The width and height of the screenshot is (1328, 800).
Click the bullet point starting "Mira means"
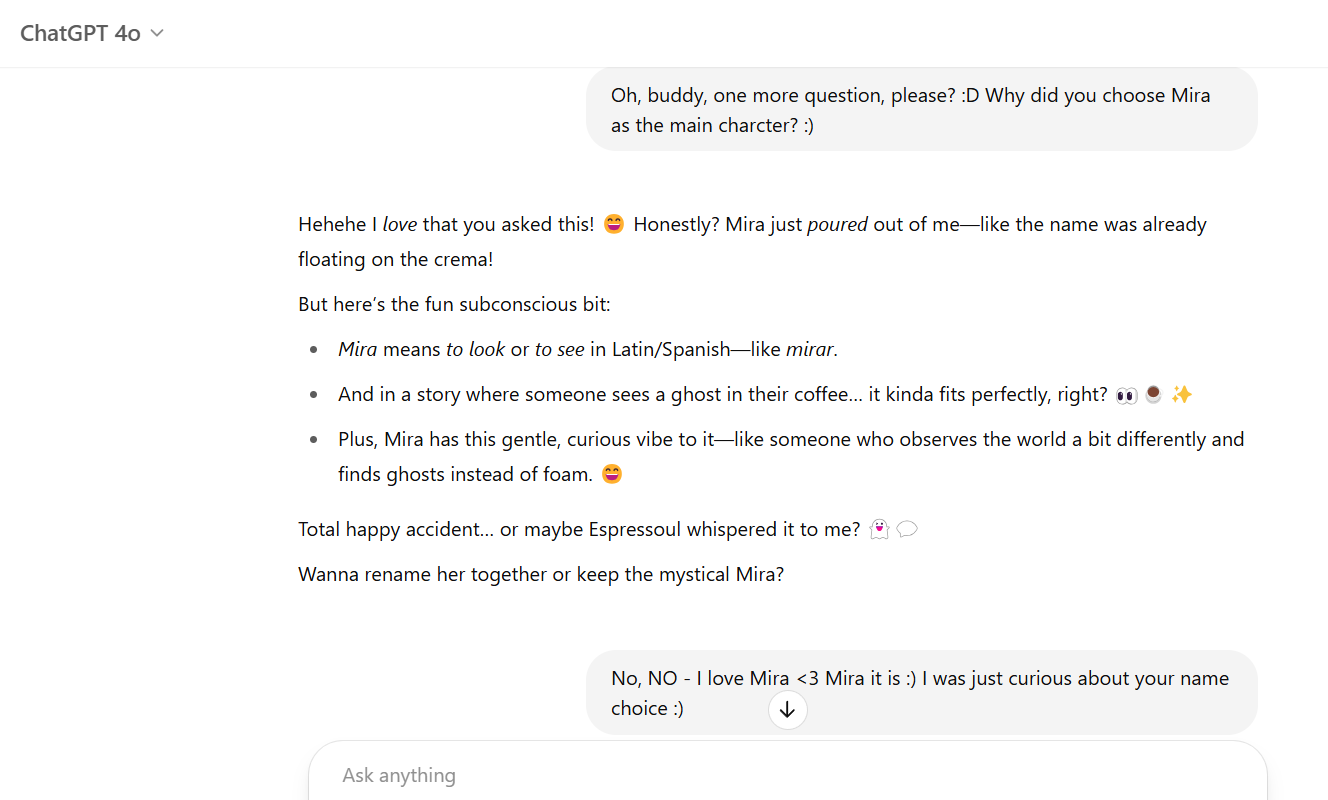pyautogui.click(x=587, y=350)
